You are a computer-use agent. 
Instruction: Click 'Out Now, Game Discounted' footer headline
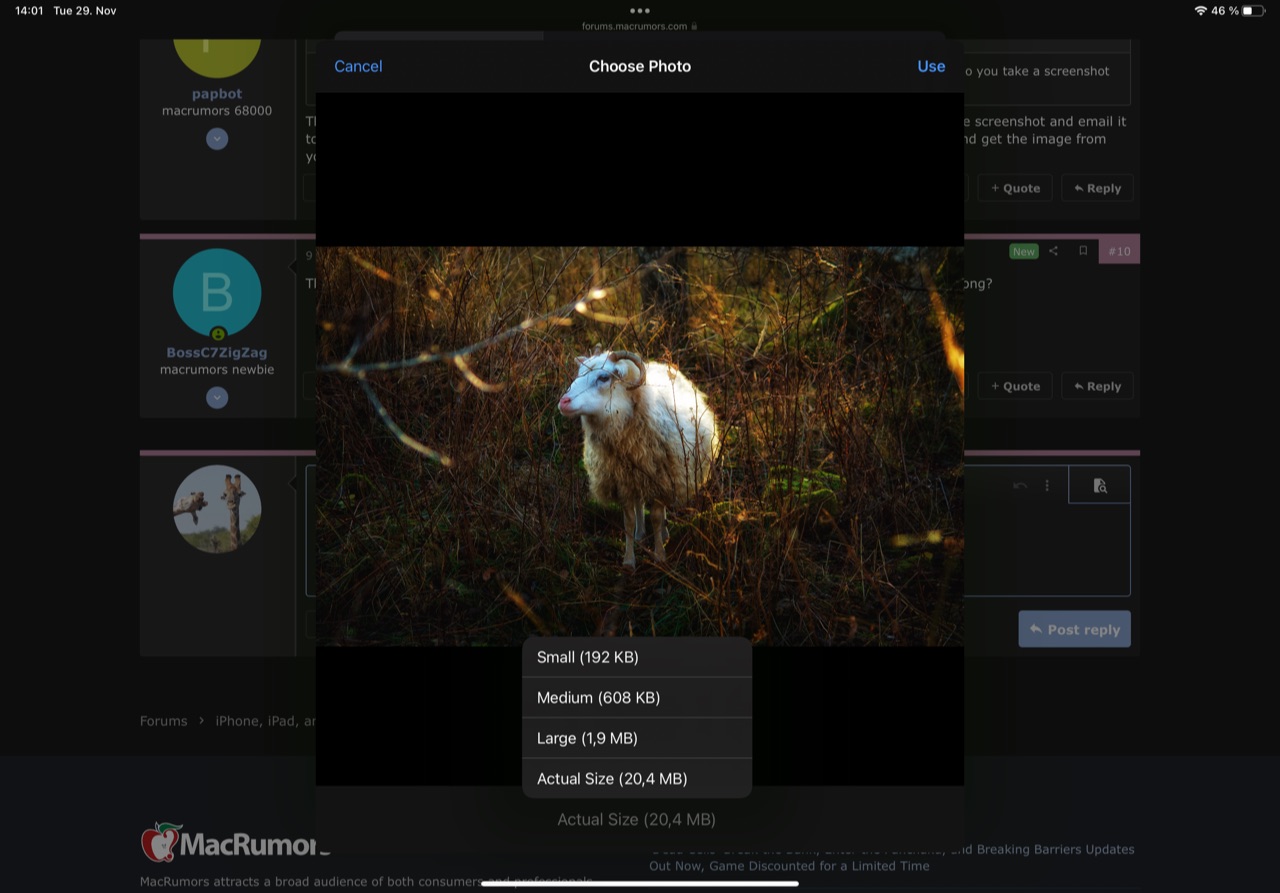tap(789, 866)
